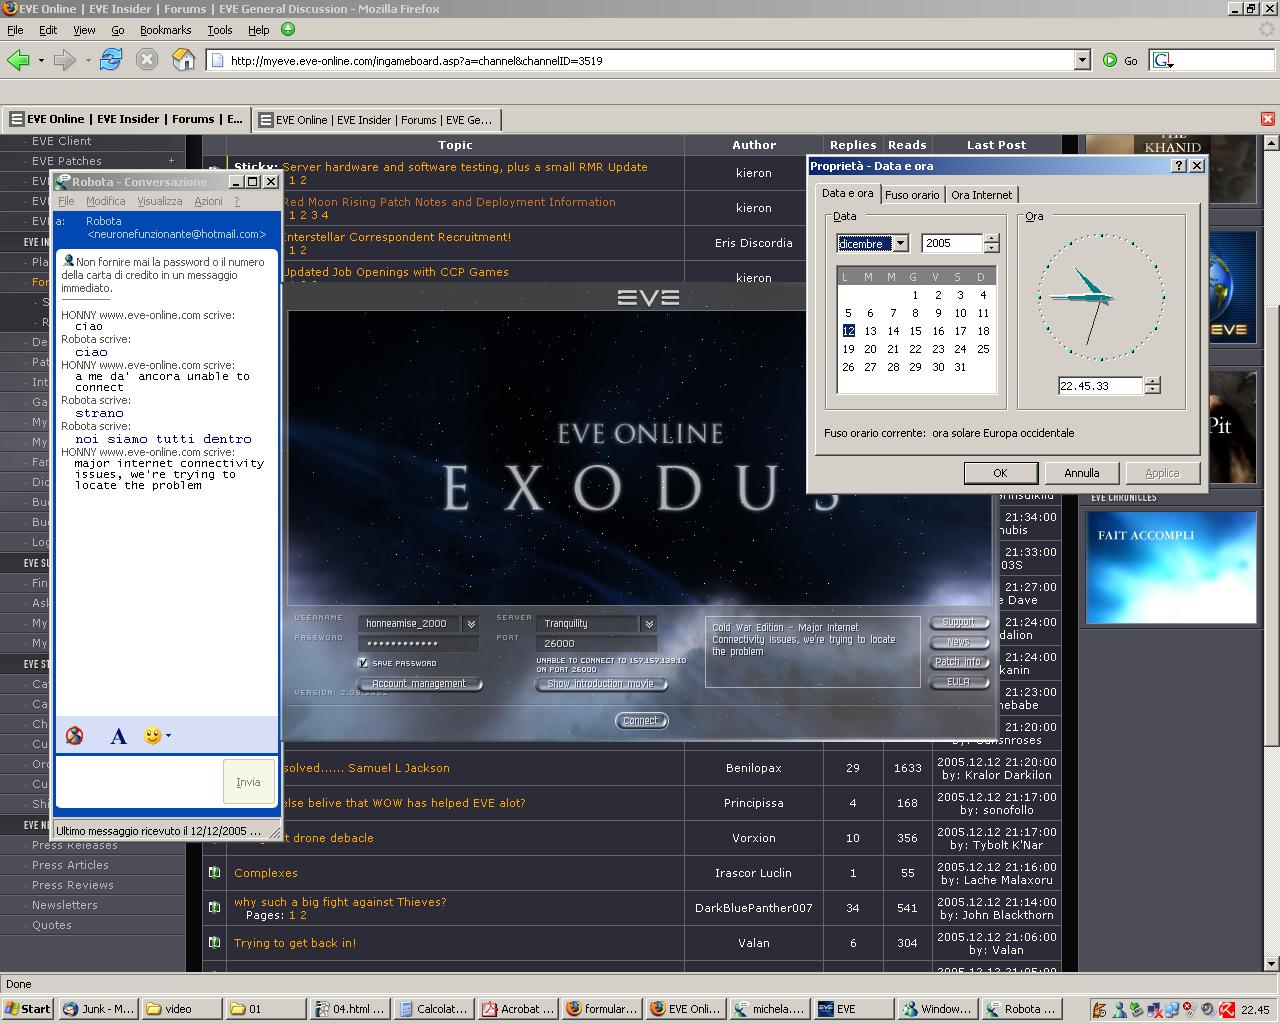Viewport: 1280px width, 1024px height.
Task: Toggle the Save Password checkbox
Action: (x=362, y=663)
